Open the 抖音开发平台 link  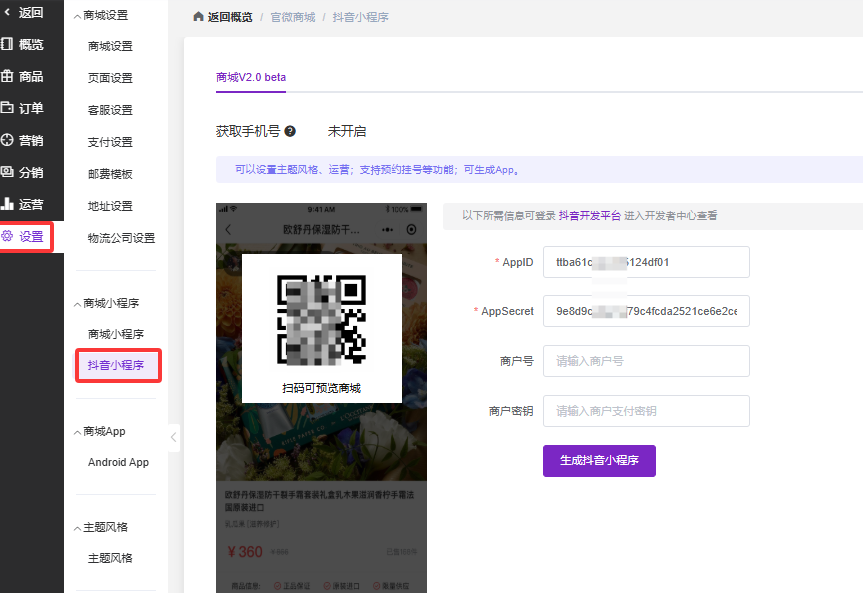[589, 216]
